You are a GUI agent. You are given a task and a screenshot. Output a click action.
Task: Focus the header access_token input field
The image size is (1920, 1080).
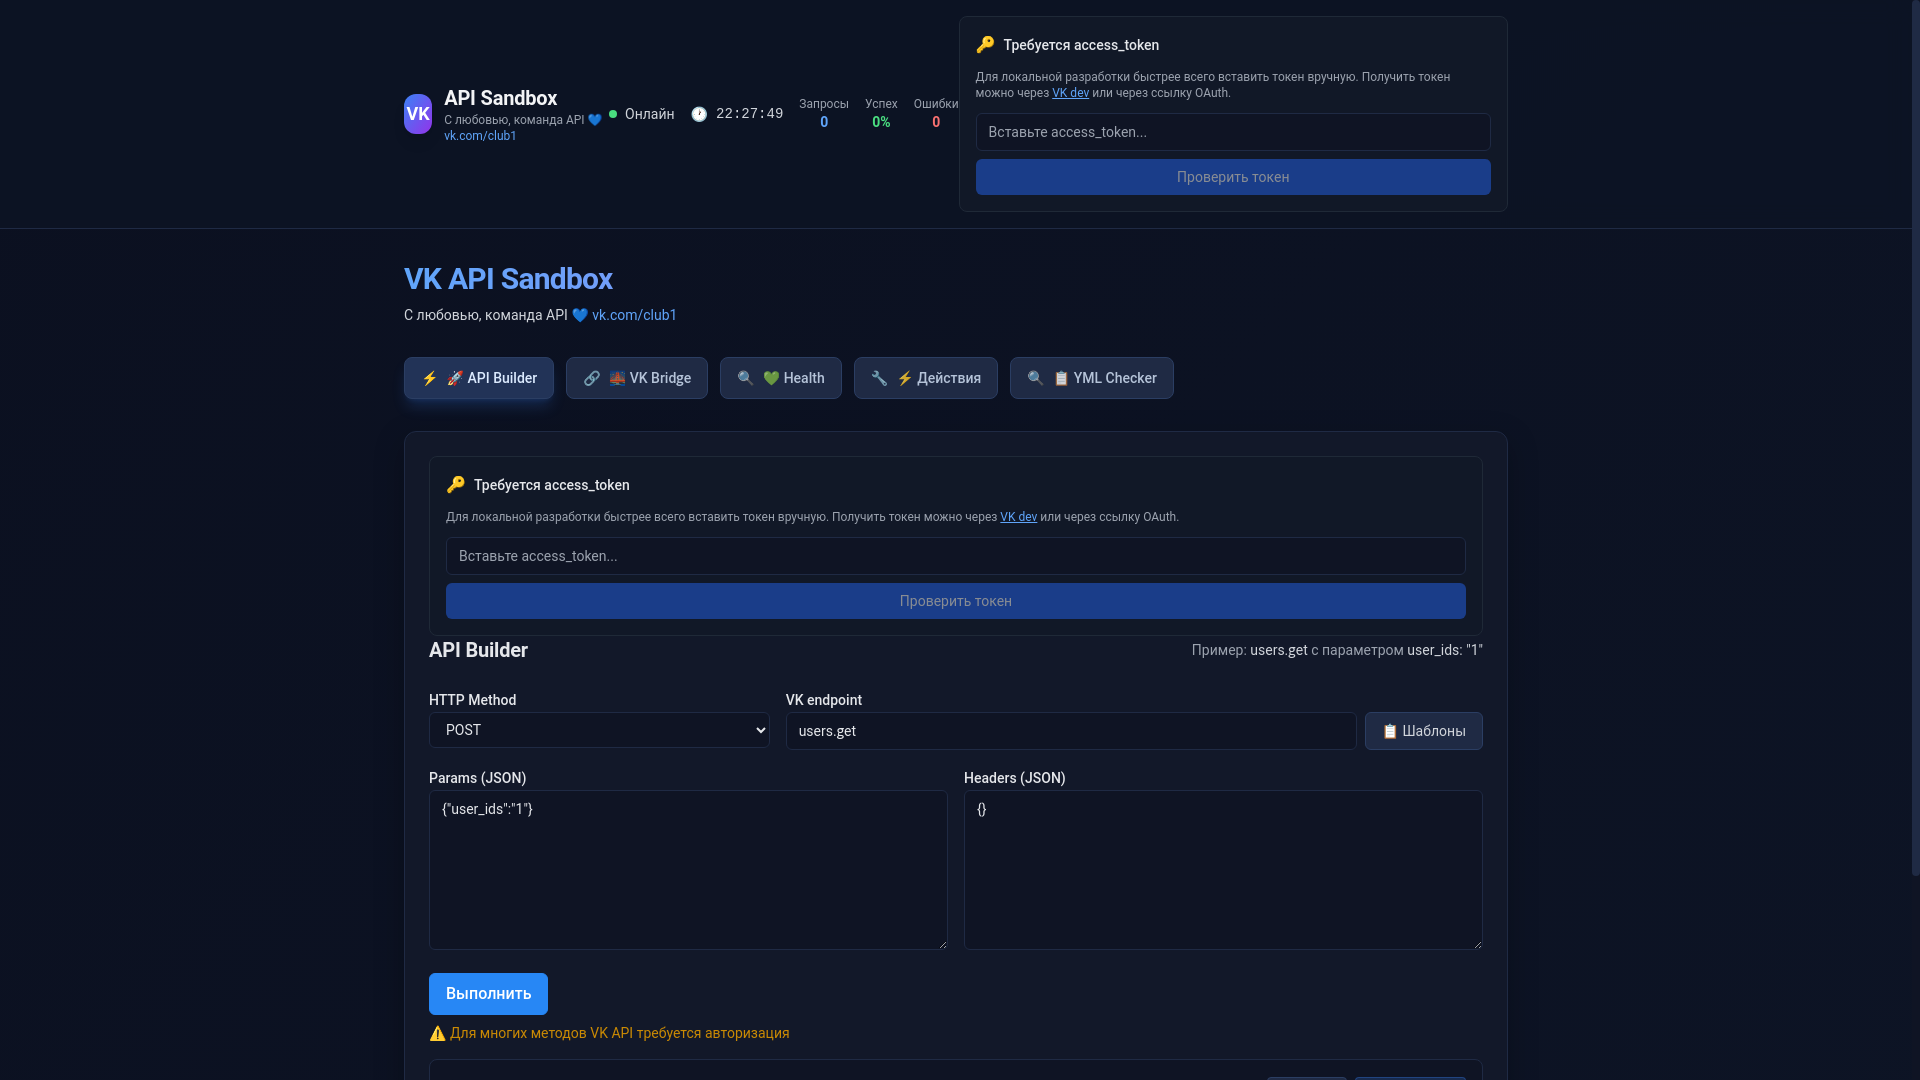pos(1233,132)
